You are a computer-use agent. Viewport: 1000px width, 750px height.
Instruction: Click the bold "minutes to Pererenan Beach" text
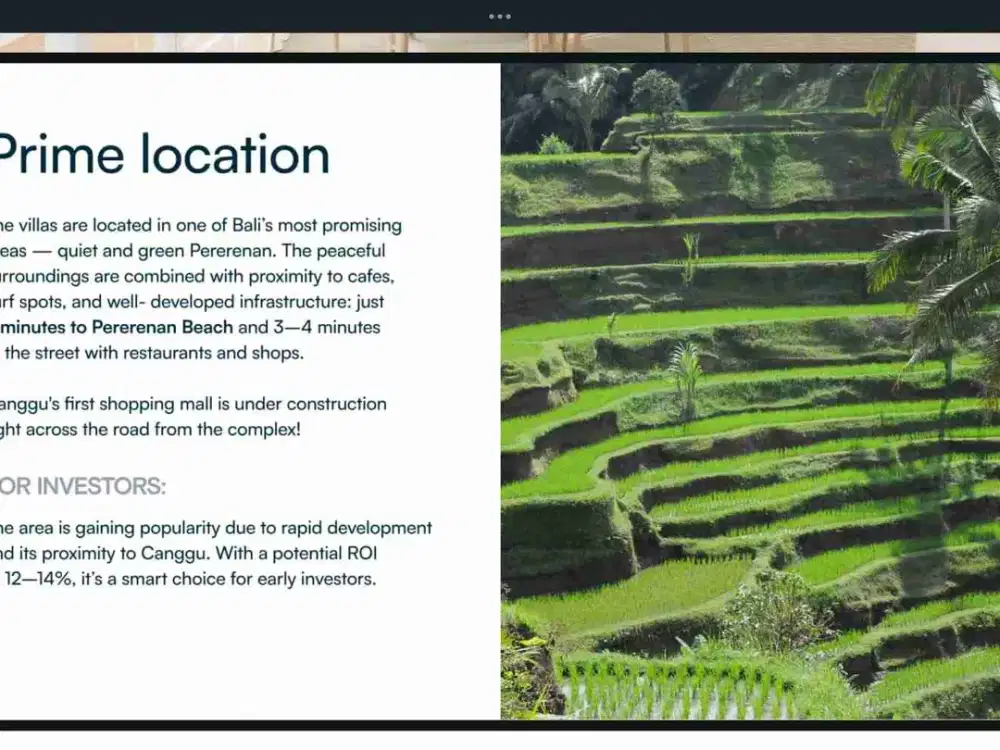(x=117, y=327)
